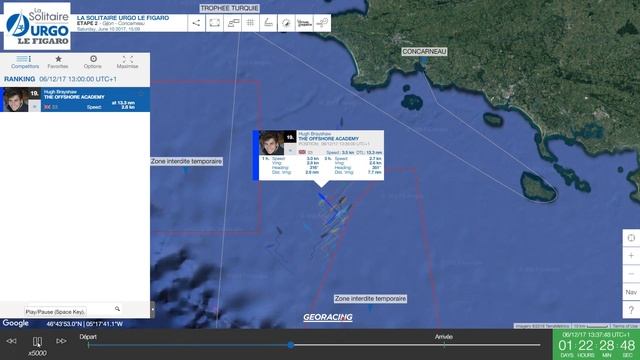The height and width of the screenshot is (360, 640).
Task: Toggle boat labels icon in top toolbar
Action: coord(233,23)
